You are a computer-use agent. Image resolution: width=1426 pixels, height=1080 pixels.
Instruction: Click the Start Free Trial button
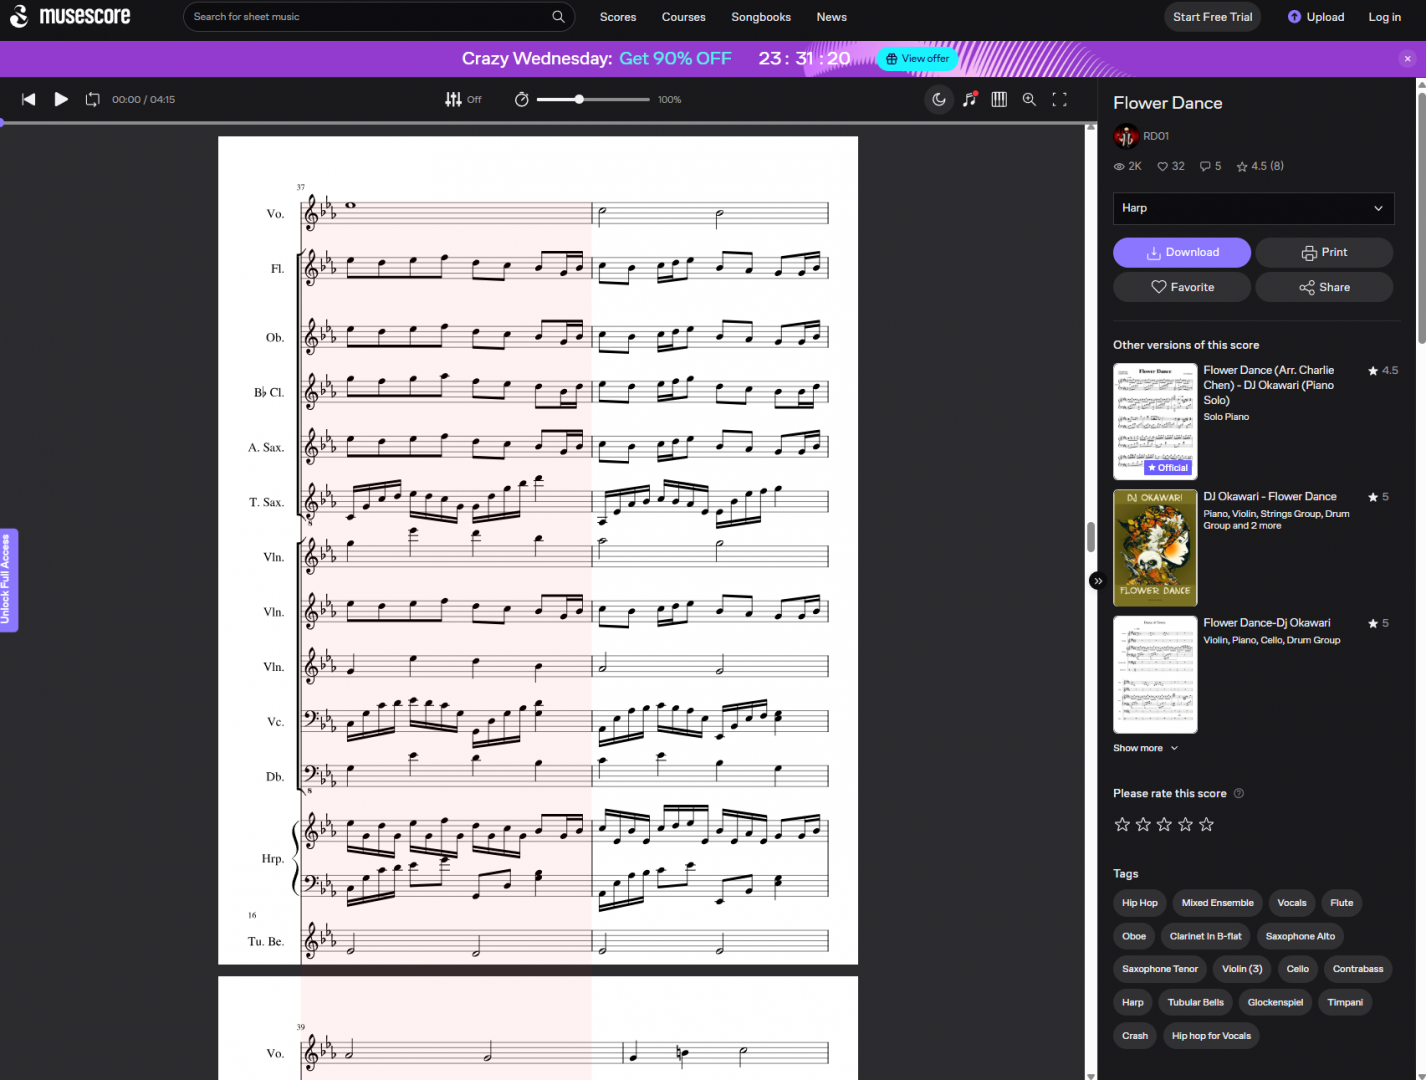pyautogui.click(x=1212, y=17)
